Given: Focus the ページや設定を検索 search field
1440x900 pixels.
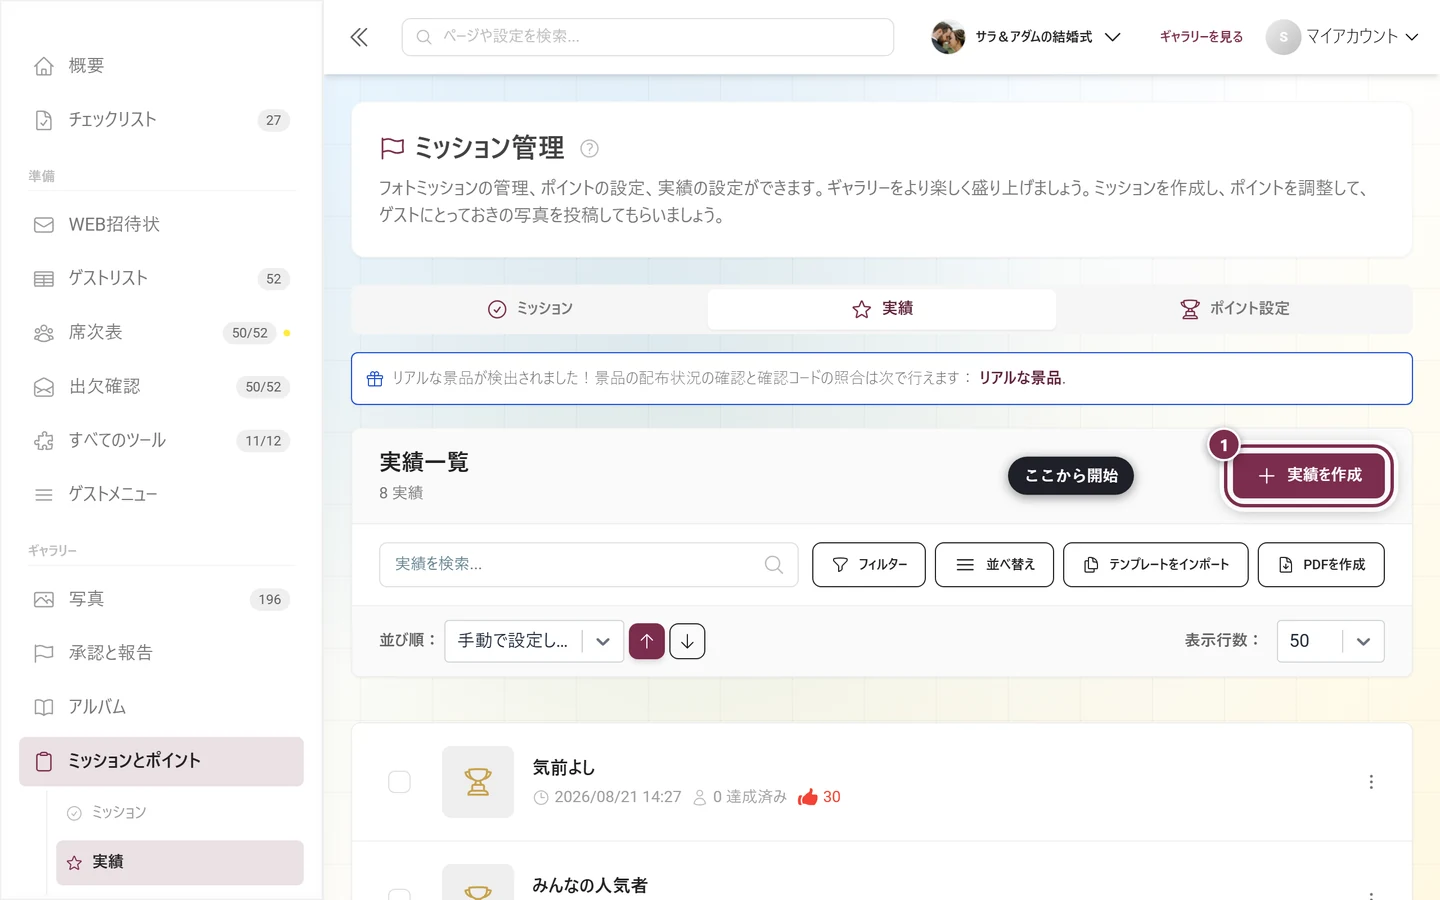Looking at the screenshot, I should (x=648, y=37).
